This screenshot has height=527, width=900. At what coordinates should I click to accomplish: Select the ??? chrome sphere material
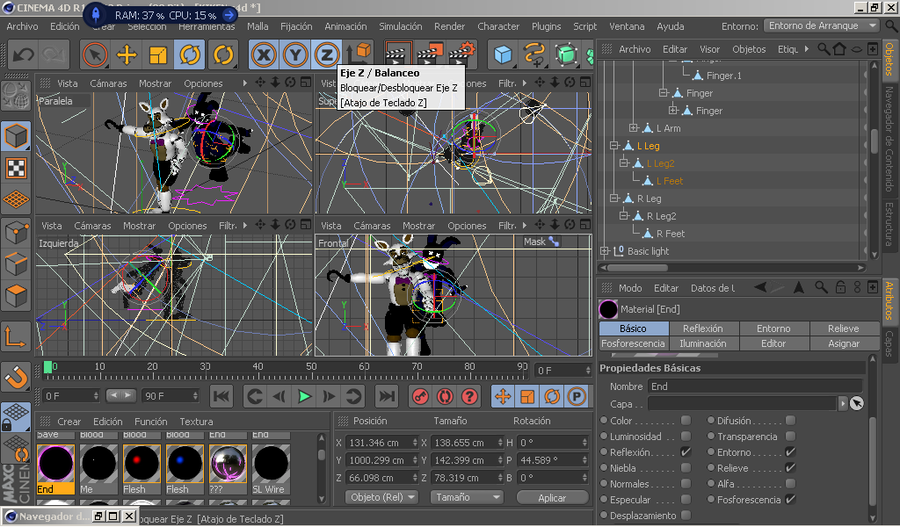click(x=227, y=468)
